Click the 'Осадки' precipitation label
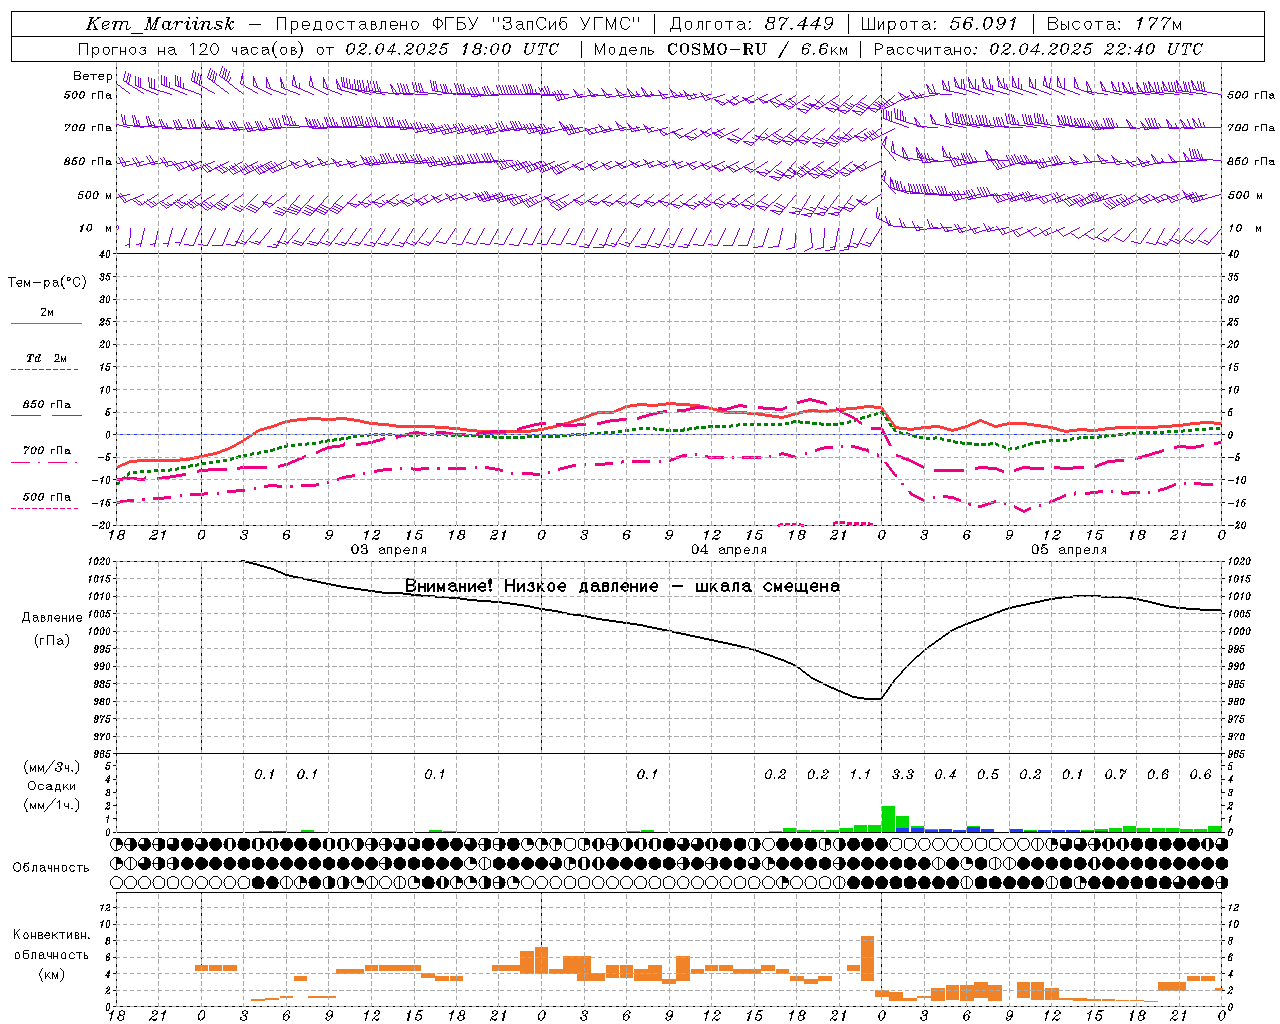This screenshot has width=1280, height=1024. tap(52, 786)
